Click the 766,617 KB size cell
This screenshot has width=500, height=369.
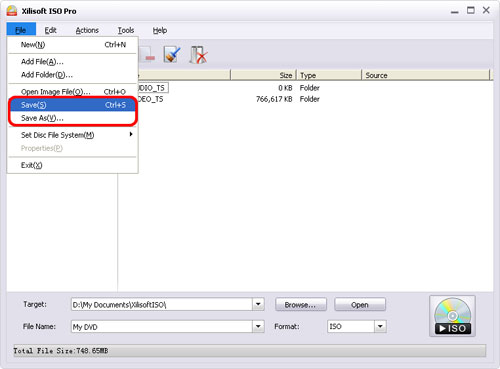pyautogui.click(x=274, y=99)
